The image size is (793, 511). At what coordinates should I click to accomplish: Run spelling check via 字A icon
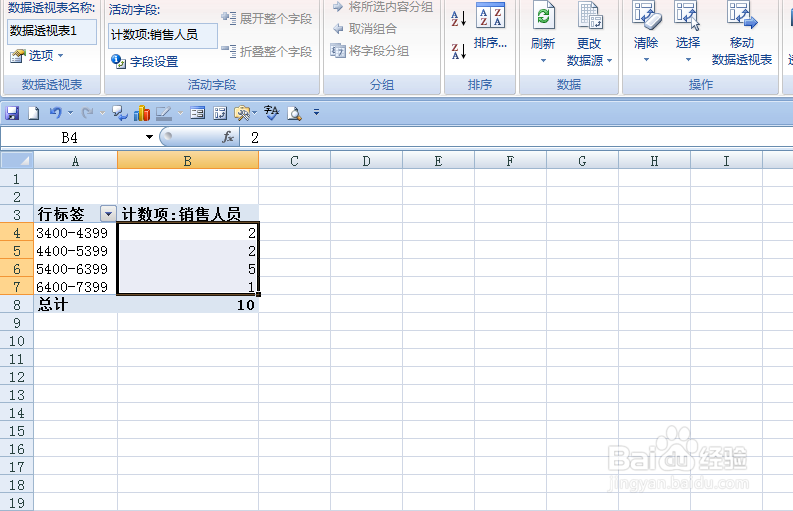(271, 112)
